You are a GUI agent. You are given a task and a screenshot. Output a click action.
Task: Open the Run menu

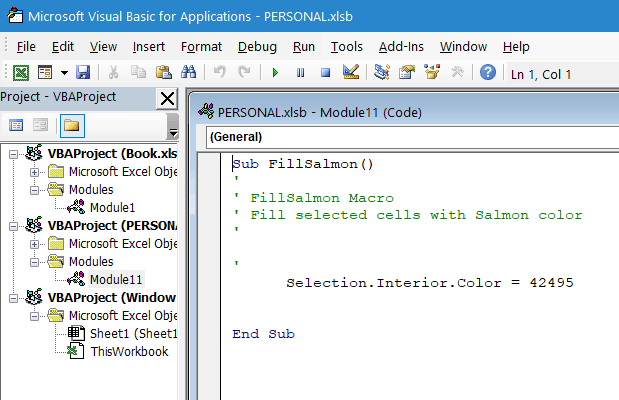304,47
